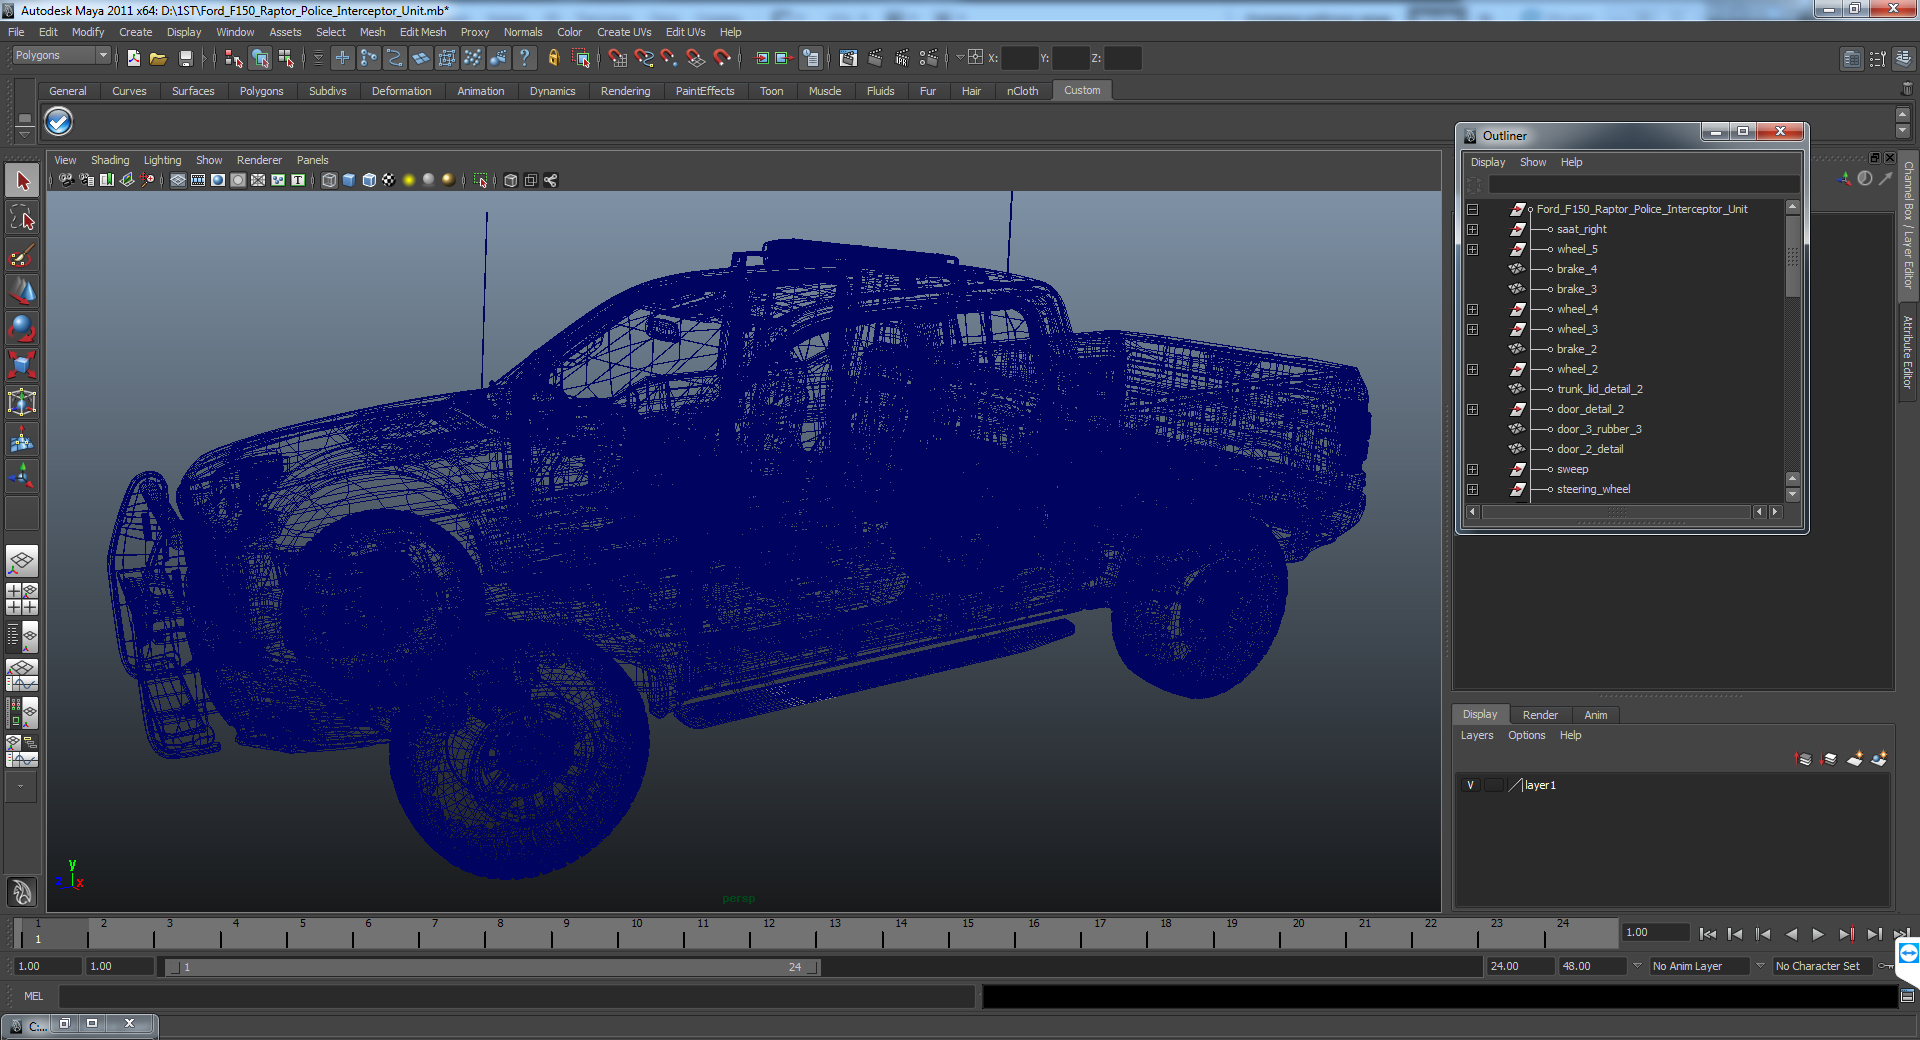The height and width of the screenshot is (1040, 1920).
Task: Expand door_detail_2 node in Outliner
Action: click(x=1473, y=409)
